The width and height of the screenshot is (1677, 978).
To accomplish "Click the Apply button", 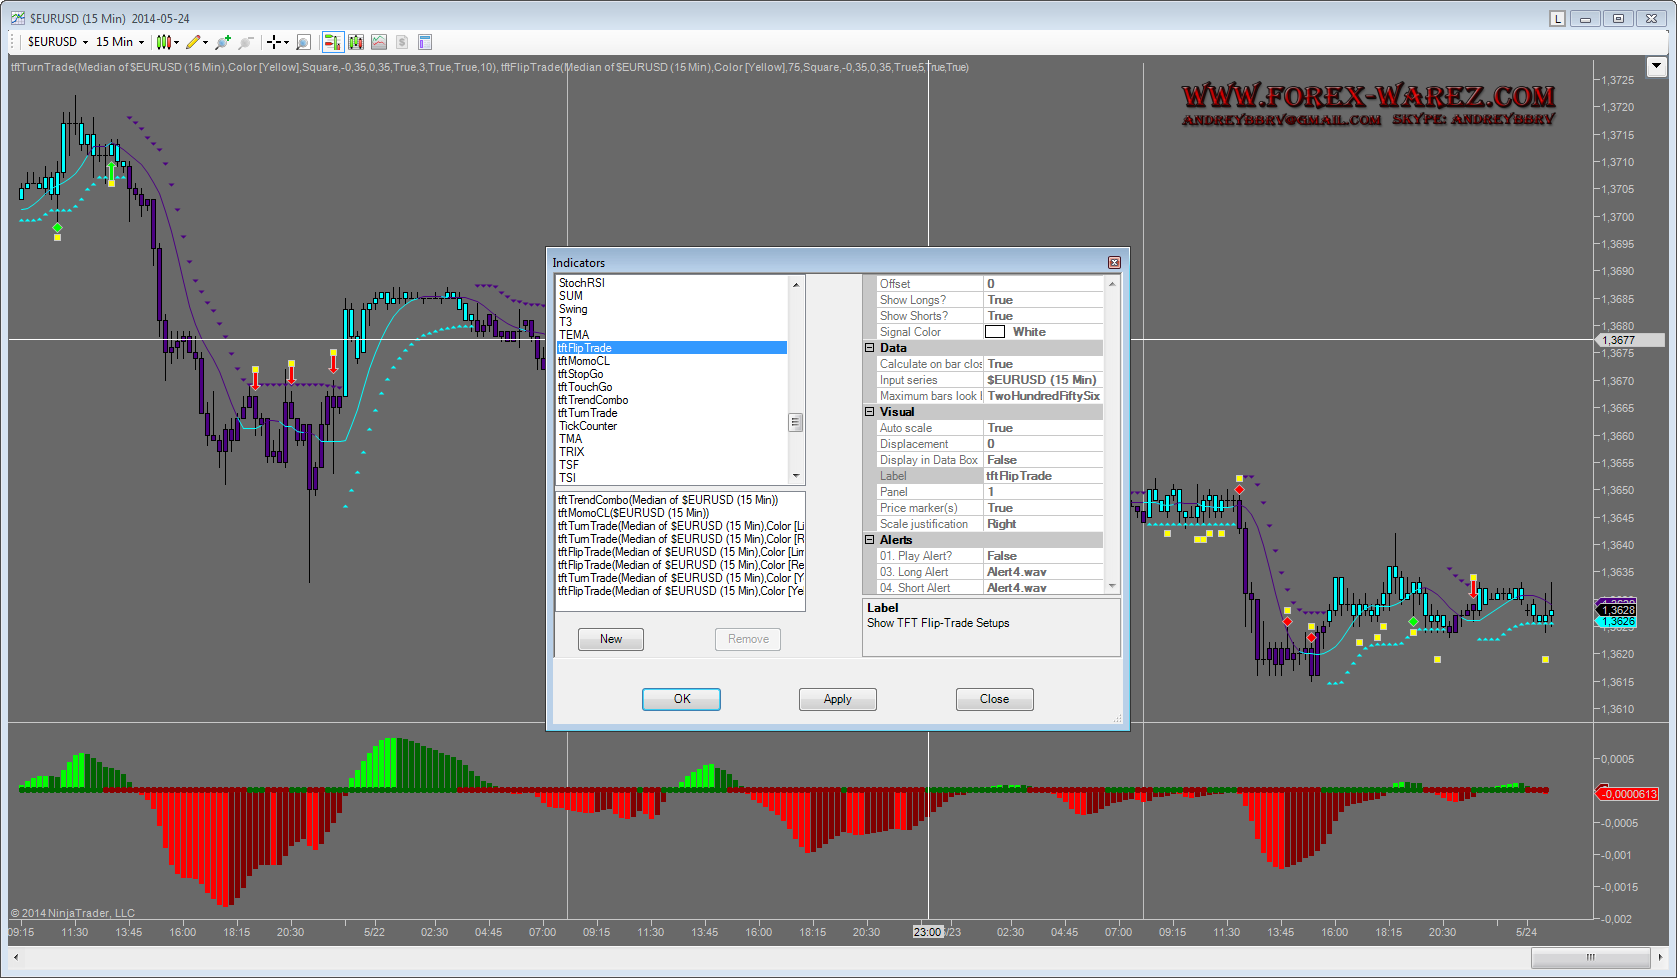I will [x=837, y=699].
